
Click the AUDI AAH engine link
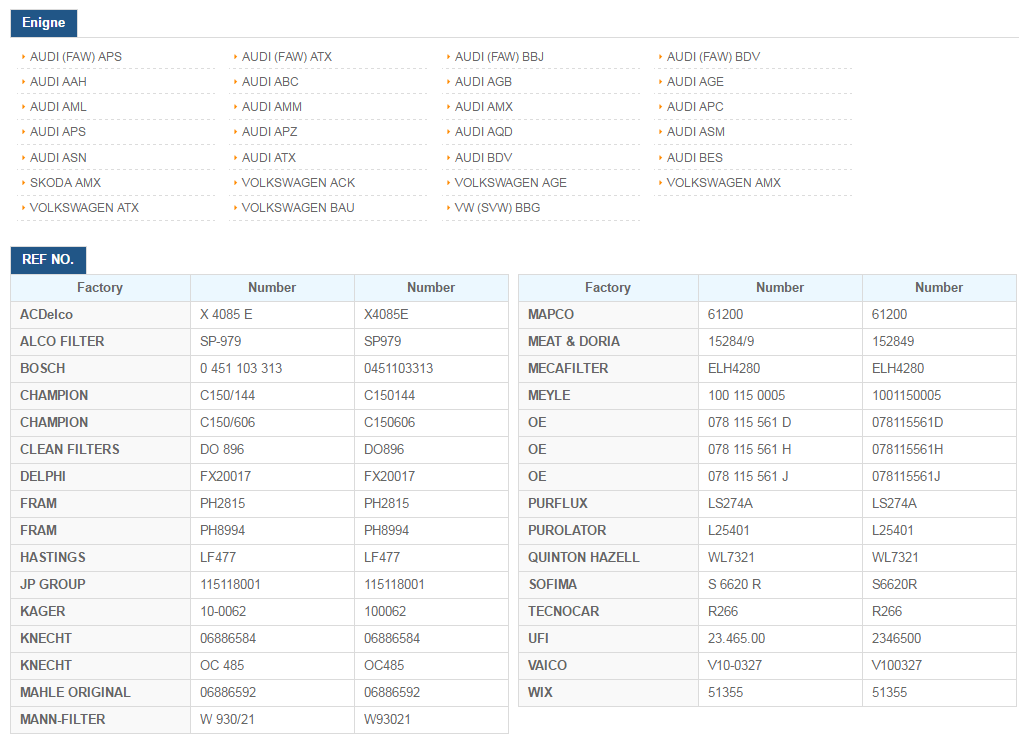click(x=58, y=81)
